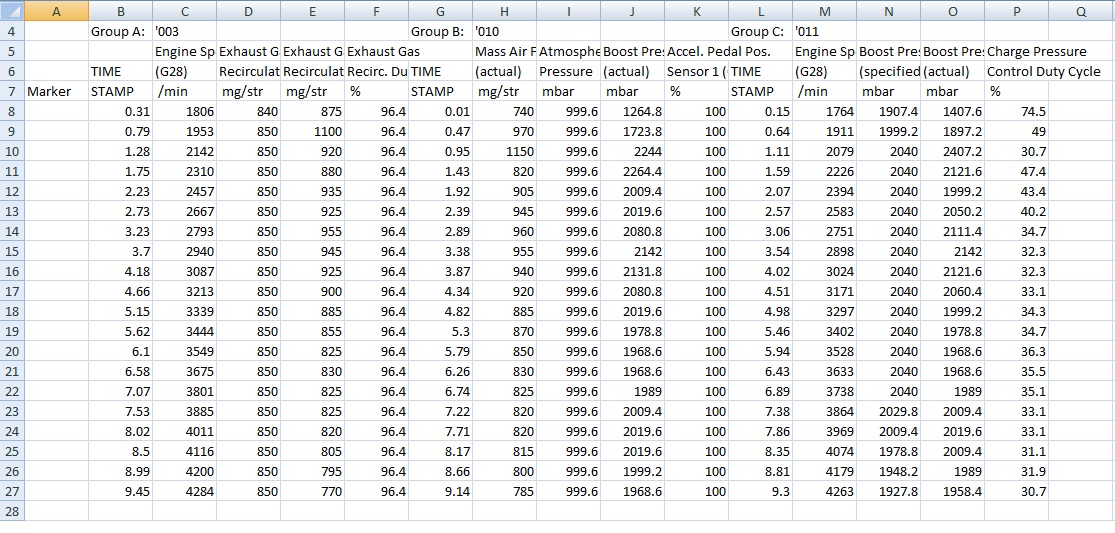Click cell with value 2407.2
Viewport: 1115px width, 533px height.
(x=952, y=151)
